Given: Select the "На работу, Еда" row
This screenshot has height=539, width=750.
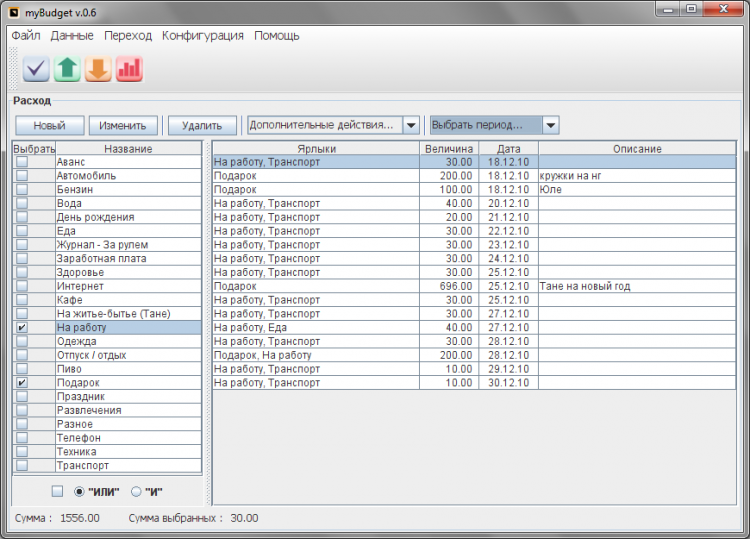Looking at the screenshot, I should 474,328.
